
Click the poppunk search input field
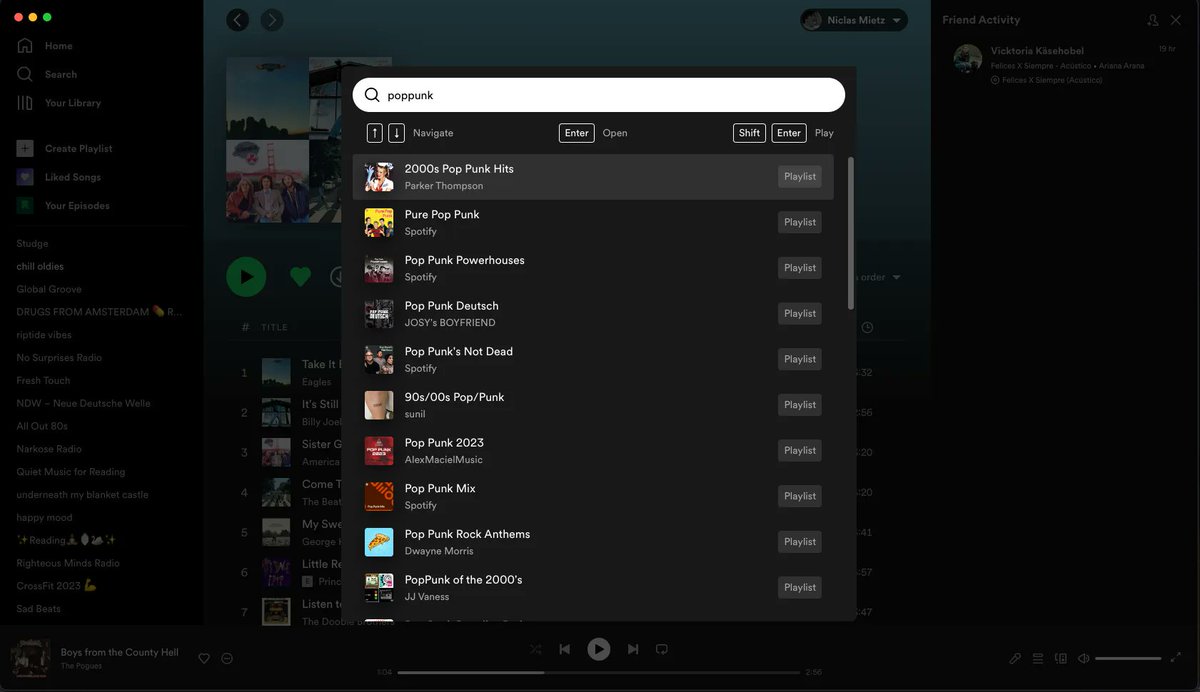(598, 95)
